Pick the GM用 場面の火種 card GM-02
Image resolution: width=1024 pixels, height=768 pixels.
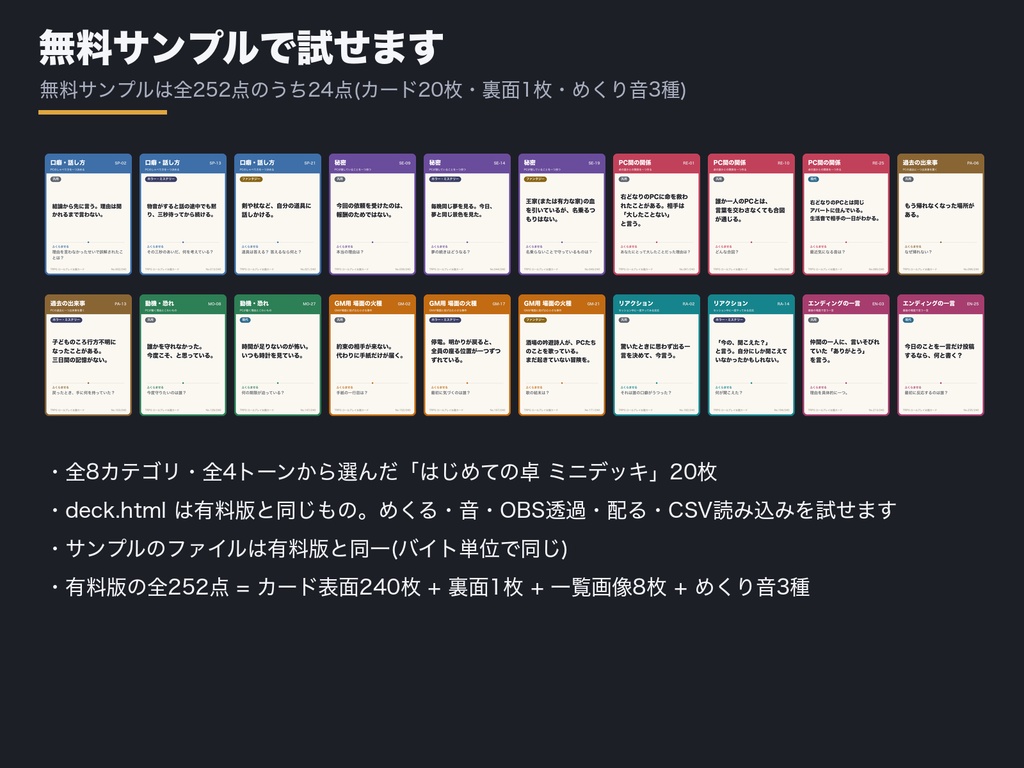372,355
